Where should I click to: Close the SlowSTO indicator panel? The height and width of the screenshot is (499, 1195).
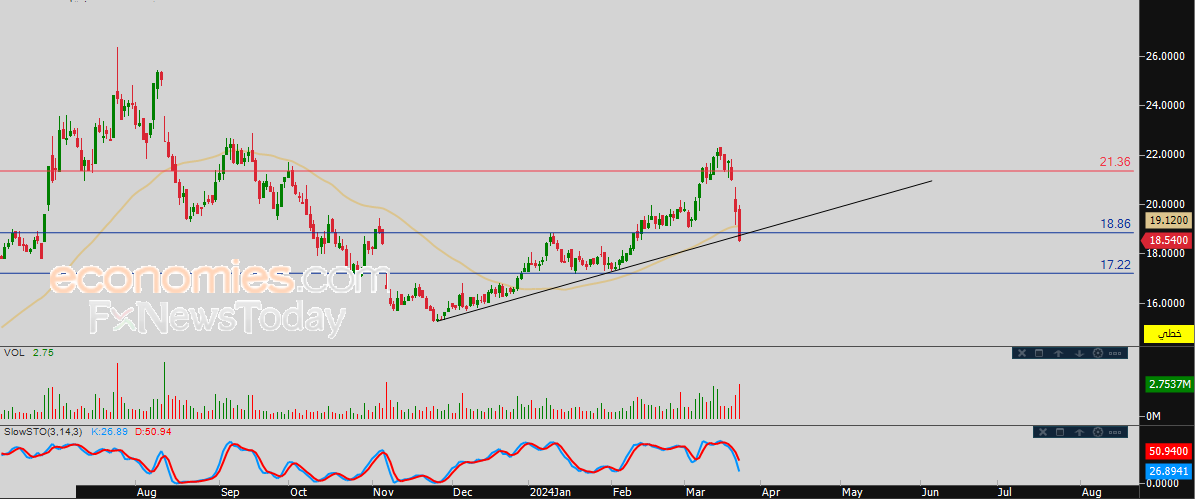point(1043,432)
